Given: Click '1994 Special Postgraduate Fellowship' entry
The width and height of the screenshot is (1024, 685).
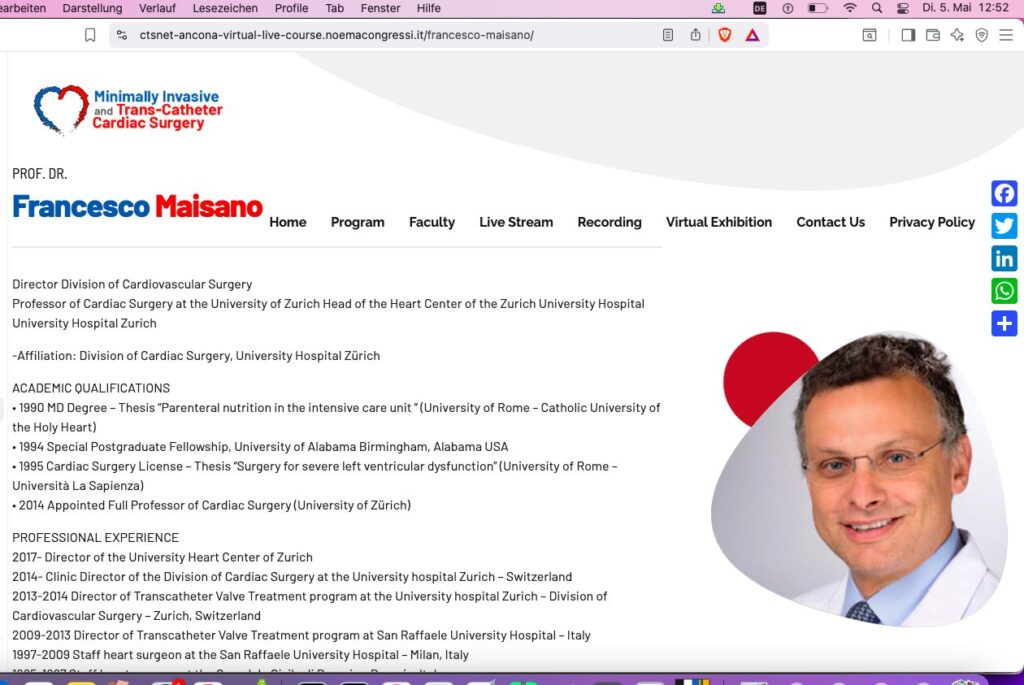Looking at the screenshot, I should coord(260,447).
